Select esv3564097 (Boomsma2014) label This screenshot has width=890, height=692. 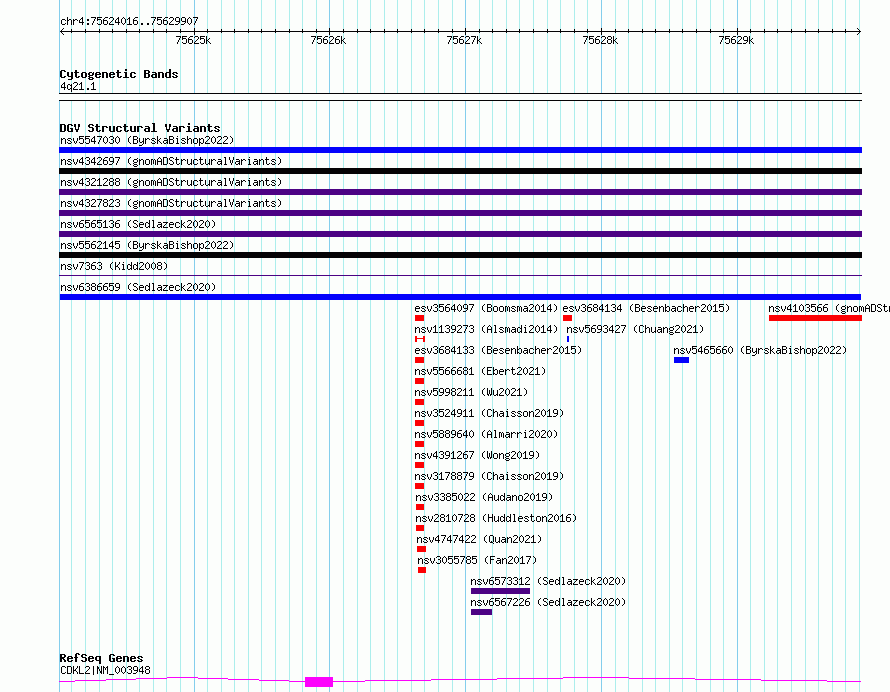(486, 308)
